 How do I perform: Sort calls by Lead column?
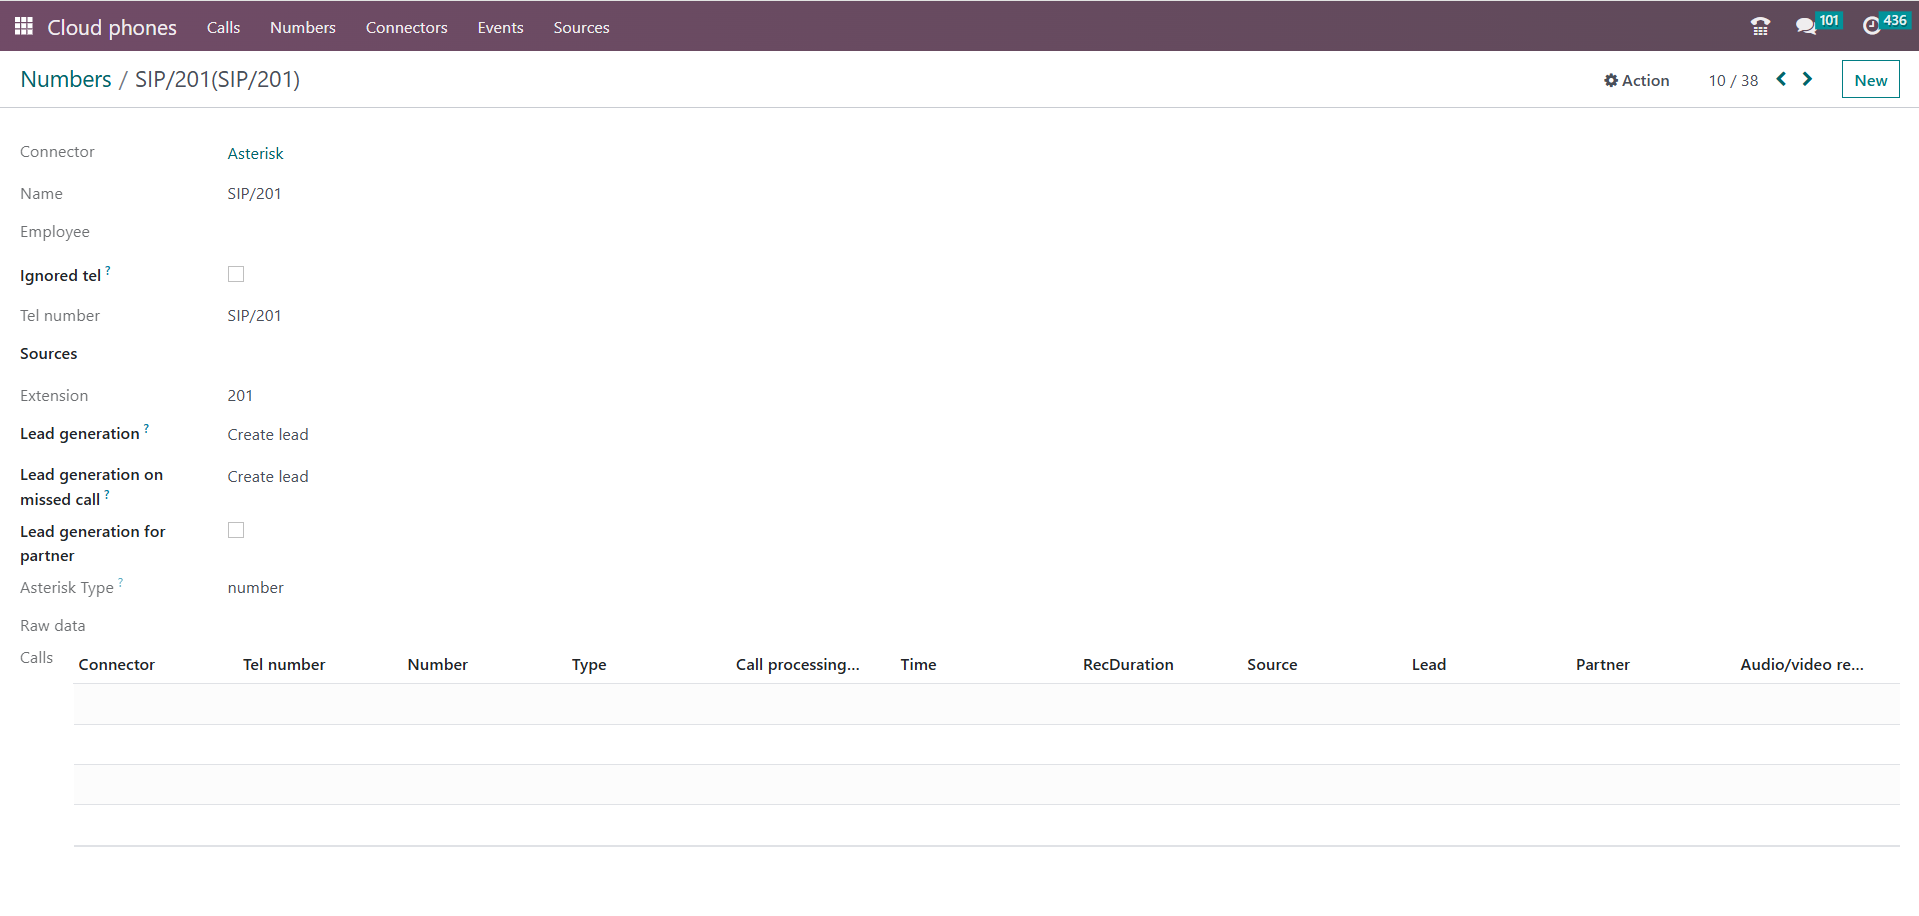coord(1429,664)
